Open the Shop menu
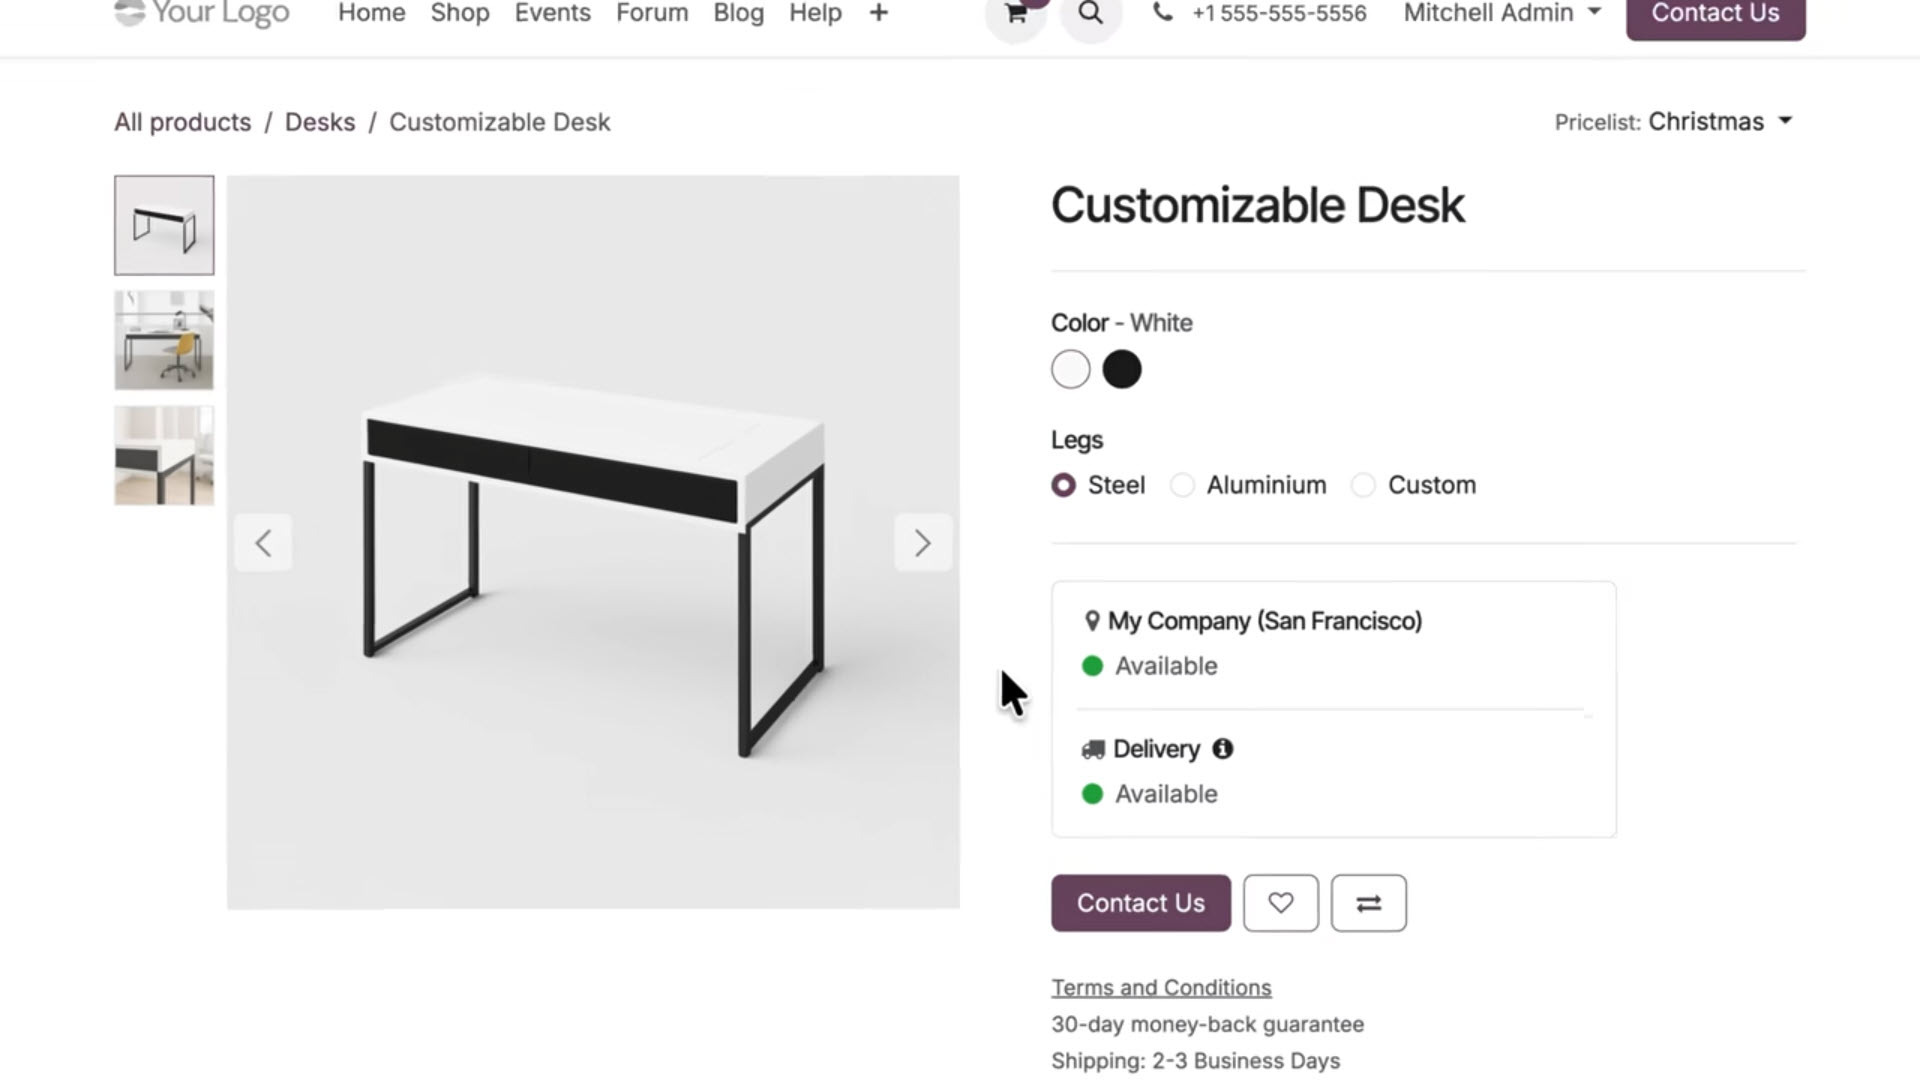 [x=459, y=13]
